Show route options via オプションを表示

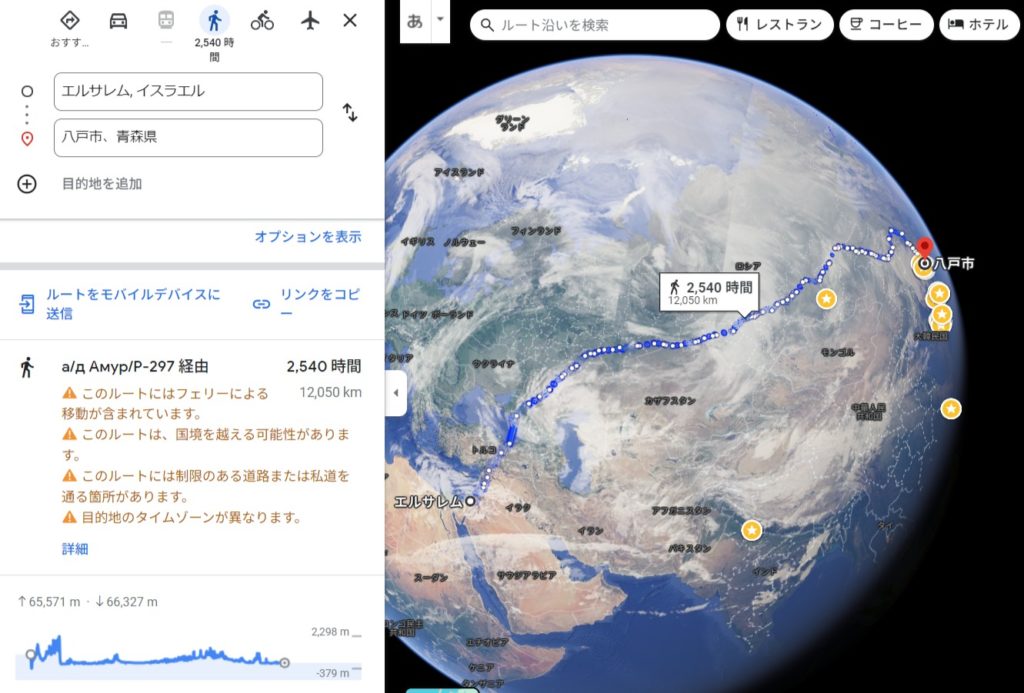coord(307,237)
